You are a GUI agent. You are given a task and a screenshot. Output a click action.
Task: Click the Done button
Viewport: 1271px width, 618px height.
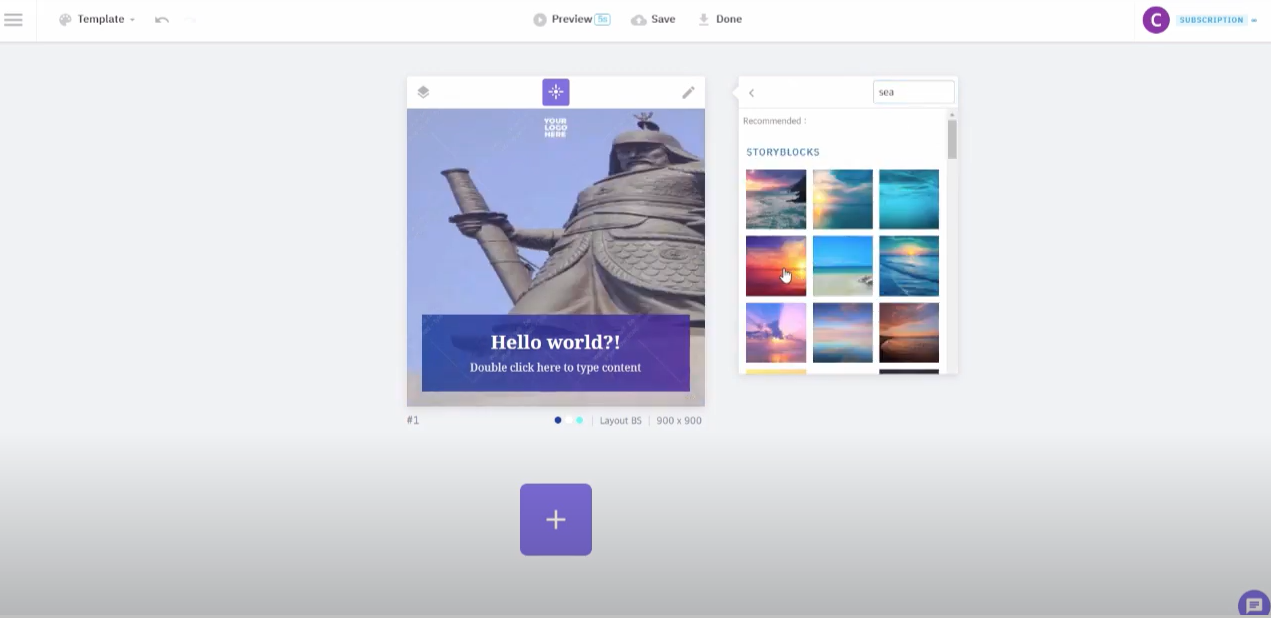(728, 18)
